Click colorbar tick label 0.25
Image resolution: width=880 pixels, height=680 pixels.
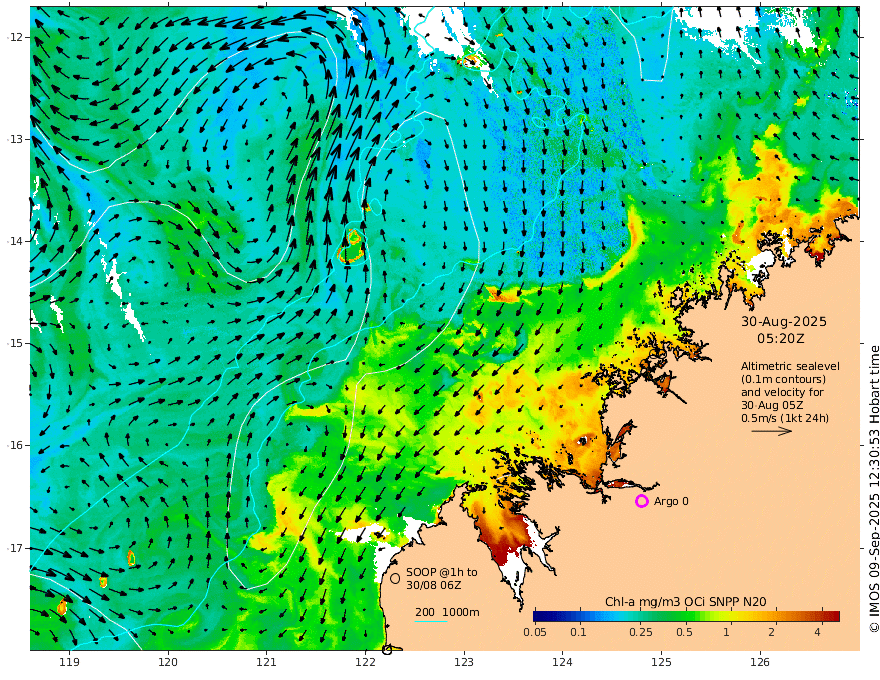pyautogui.click(x=641, y=632)
